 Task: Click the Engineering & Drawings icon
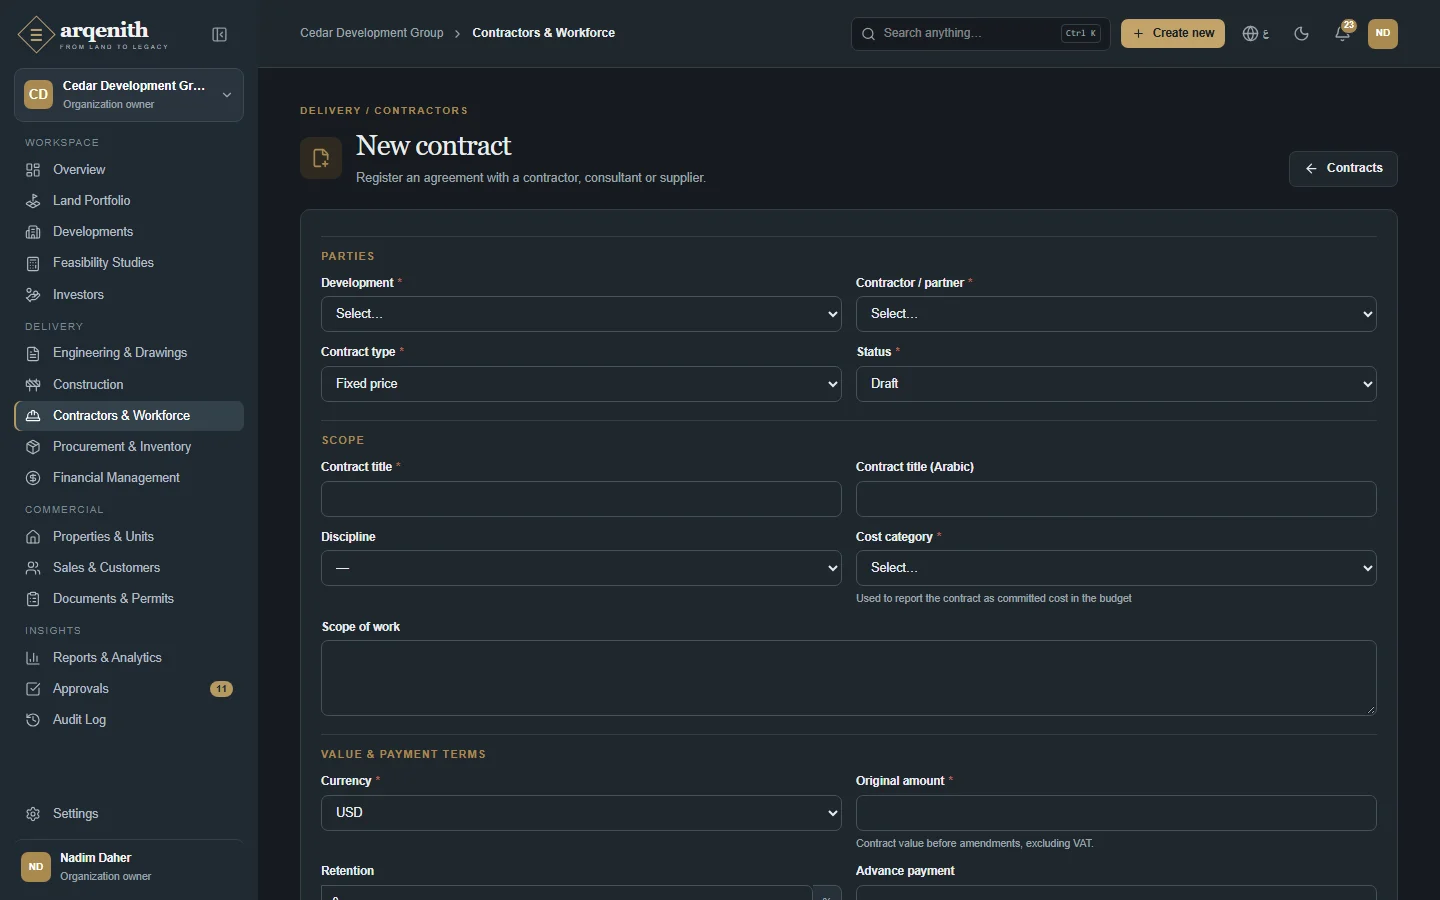33,353
